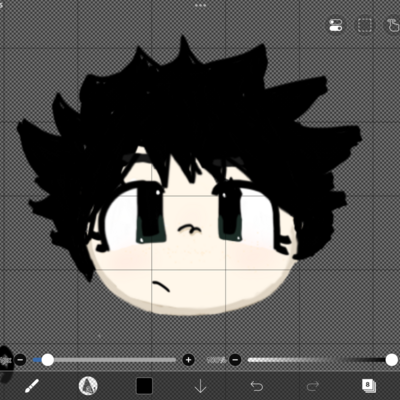400x400 pixels.
Task: Tap the character's small nose mark on canvas
Action: (189, 229)
